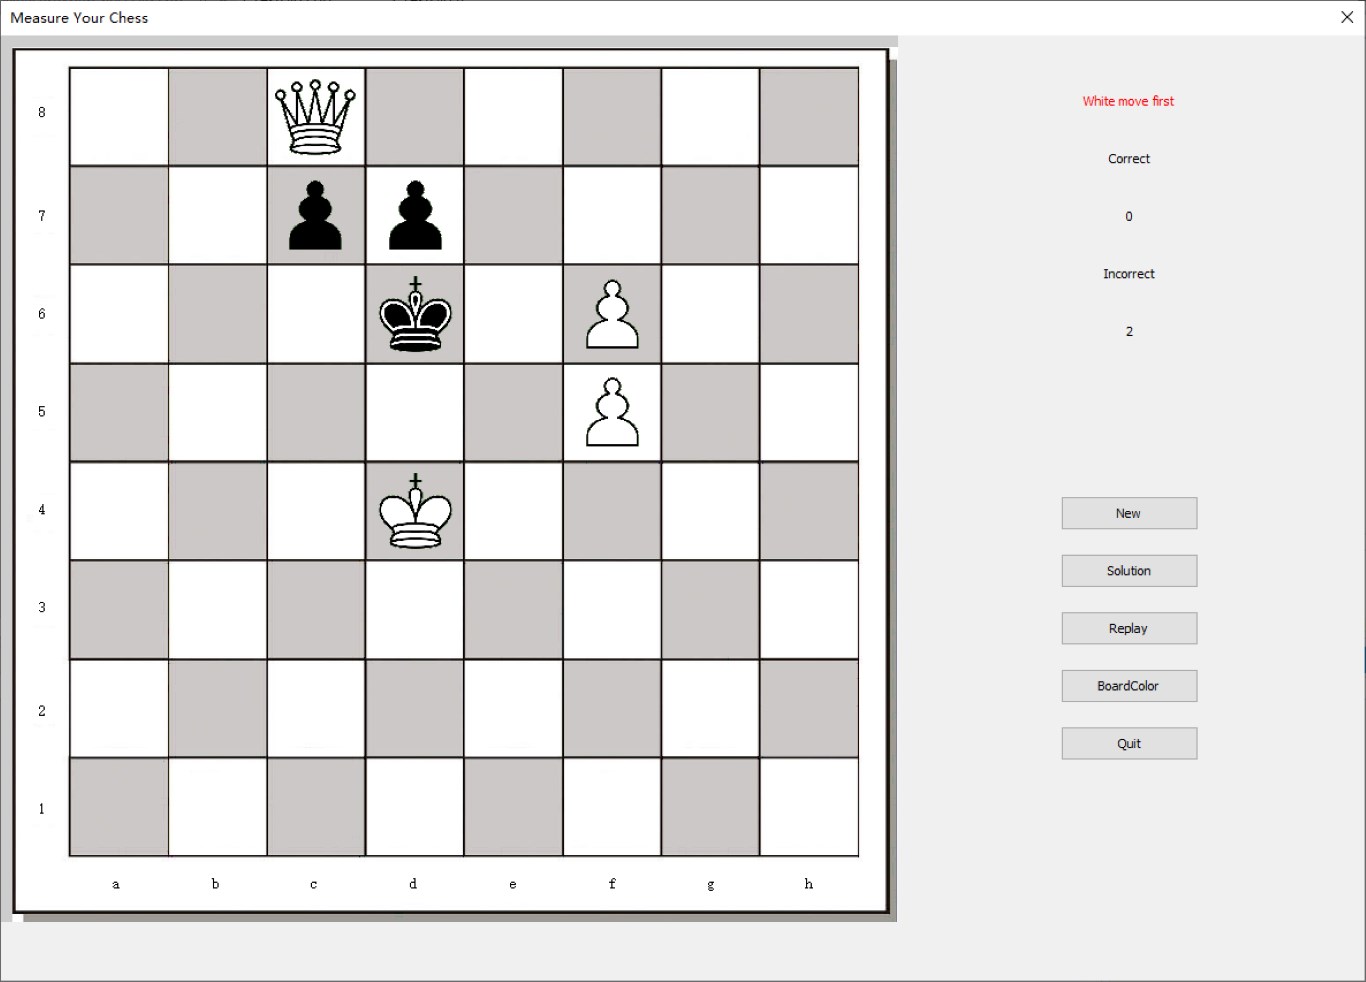Click the incorrect count value '2'
The width and height of the screenshot is (1366, 982).
click(1129, 332)
